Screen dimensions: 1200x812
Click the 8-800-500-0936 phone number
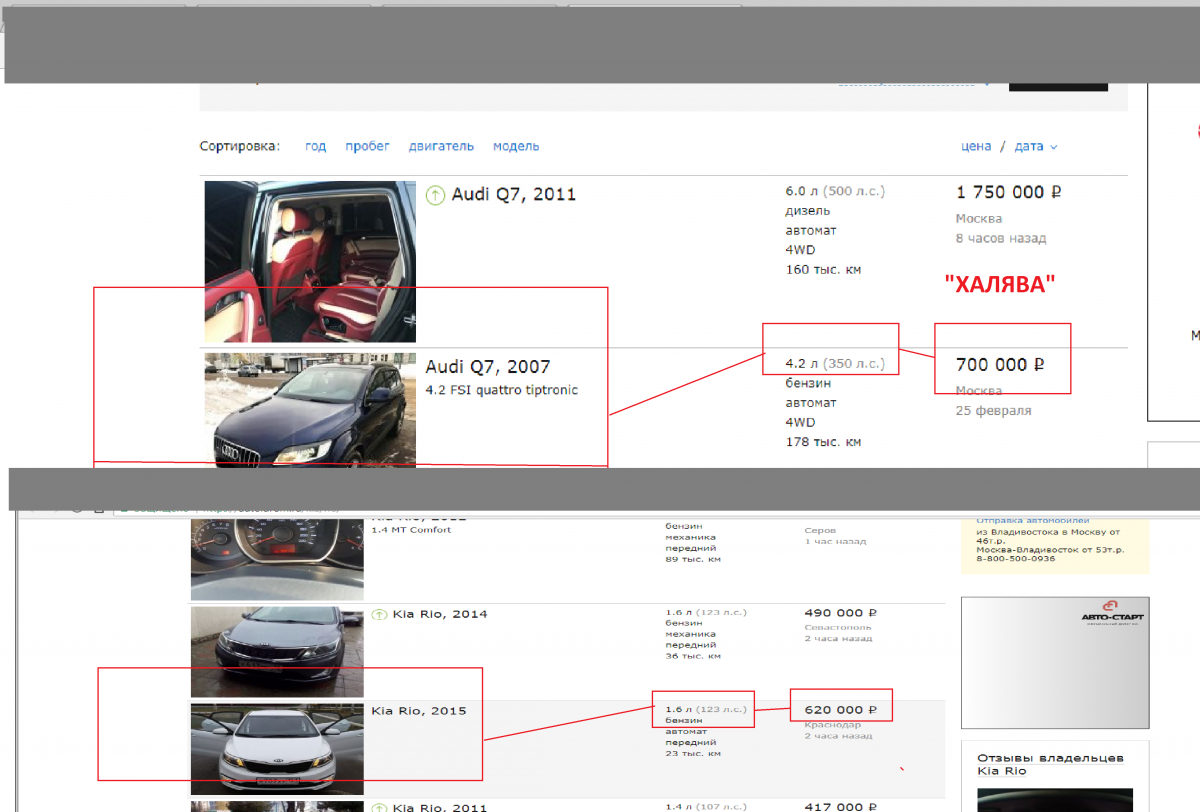[1016, 559]
